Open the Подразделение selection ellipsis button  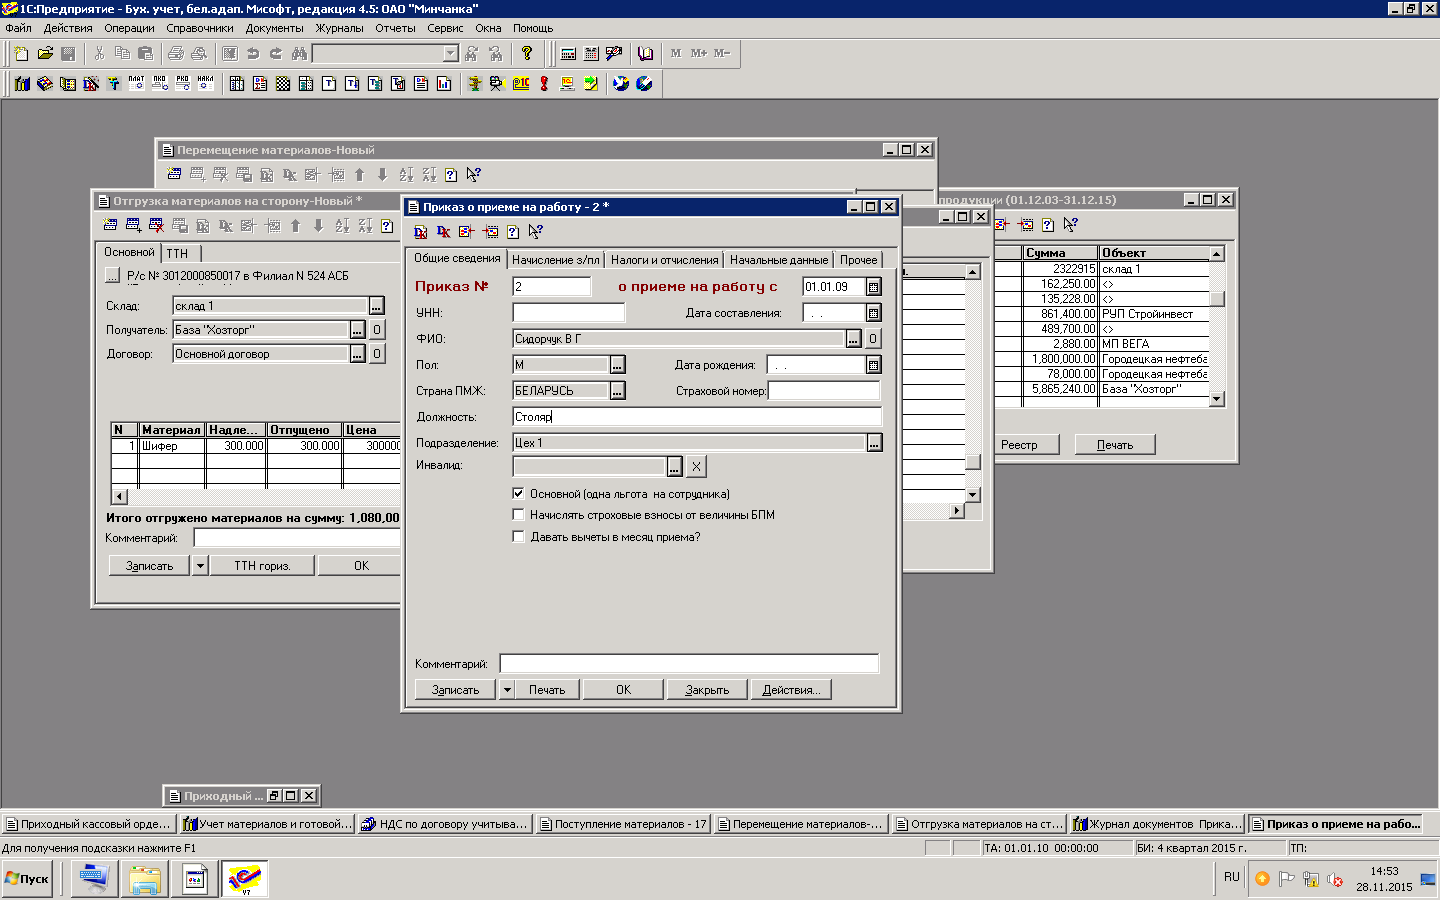click(875, 443)
